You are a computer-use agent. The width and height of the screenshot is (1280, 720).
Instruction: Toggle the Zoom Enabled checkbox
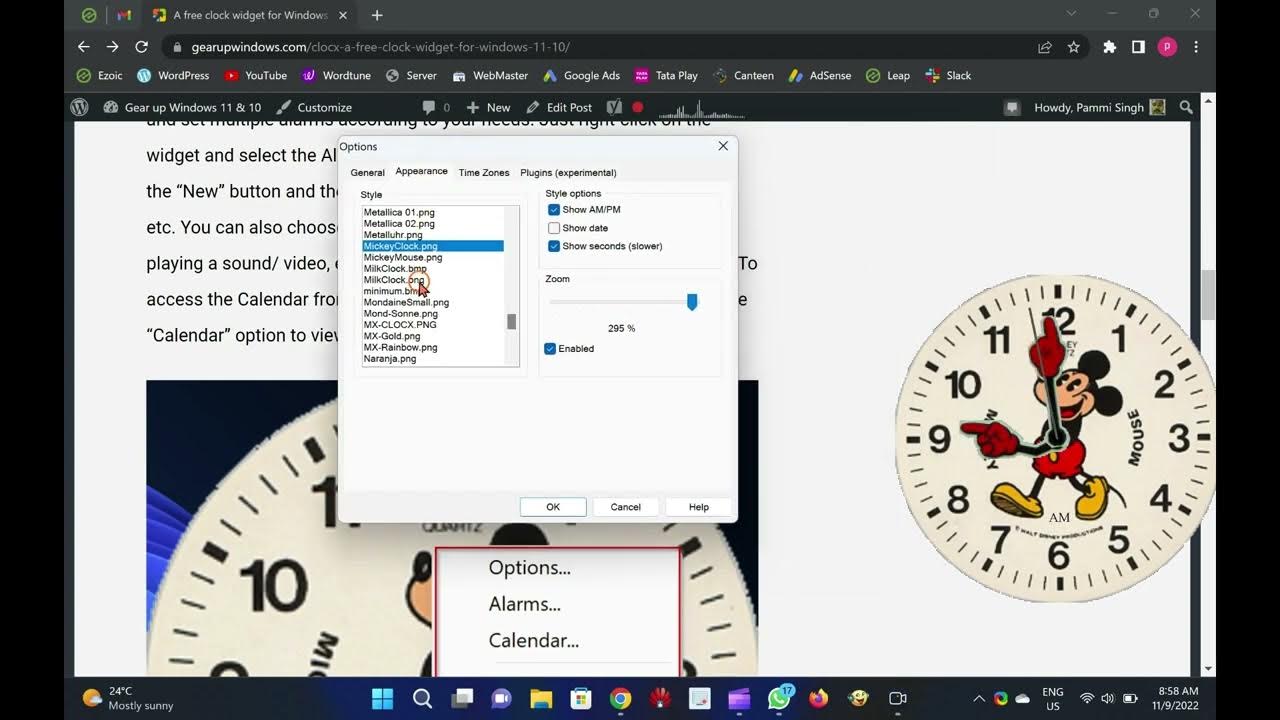pos(550,349)
